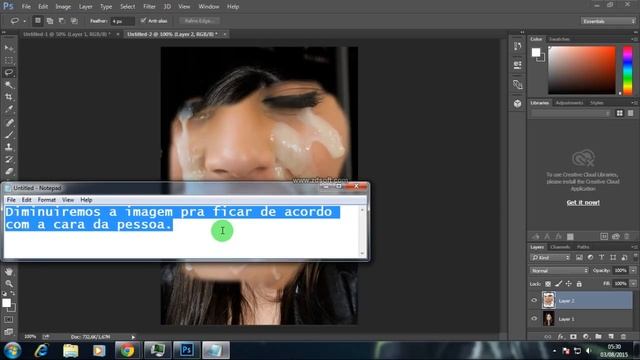
Task: Open the Layers panel flyout menu
Action: point(634,247)
